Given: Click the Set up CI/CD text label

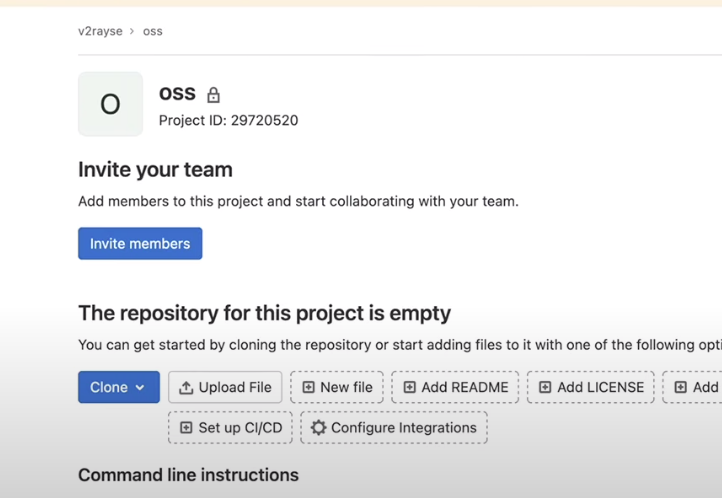Looking at the screenshot, I should pyautogui.click(x=240, y=428).
